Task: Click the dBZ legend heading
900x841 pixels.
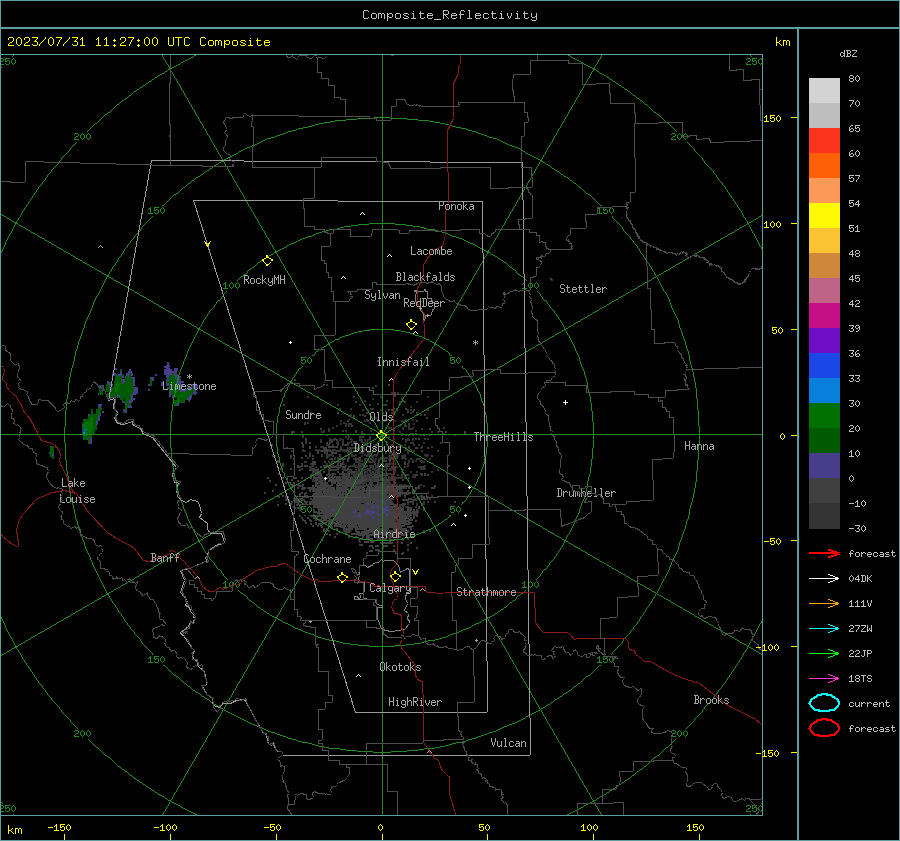Action: [848, 54]
